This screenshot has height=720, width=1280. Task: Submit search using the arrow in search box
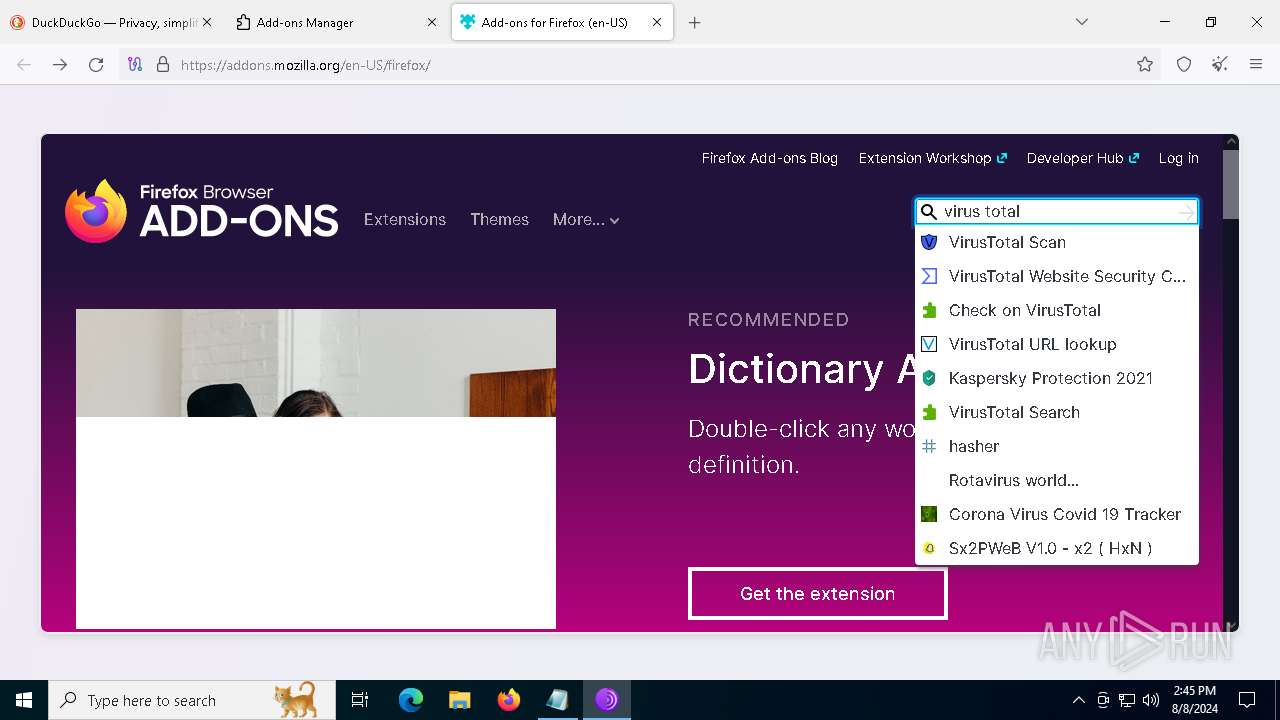click(1186, 212)
